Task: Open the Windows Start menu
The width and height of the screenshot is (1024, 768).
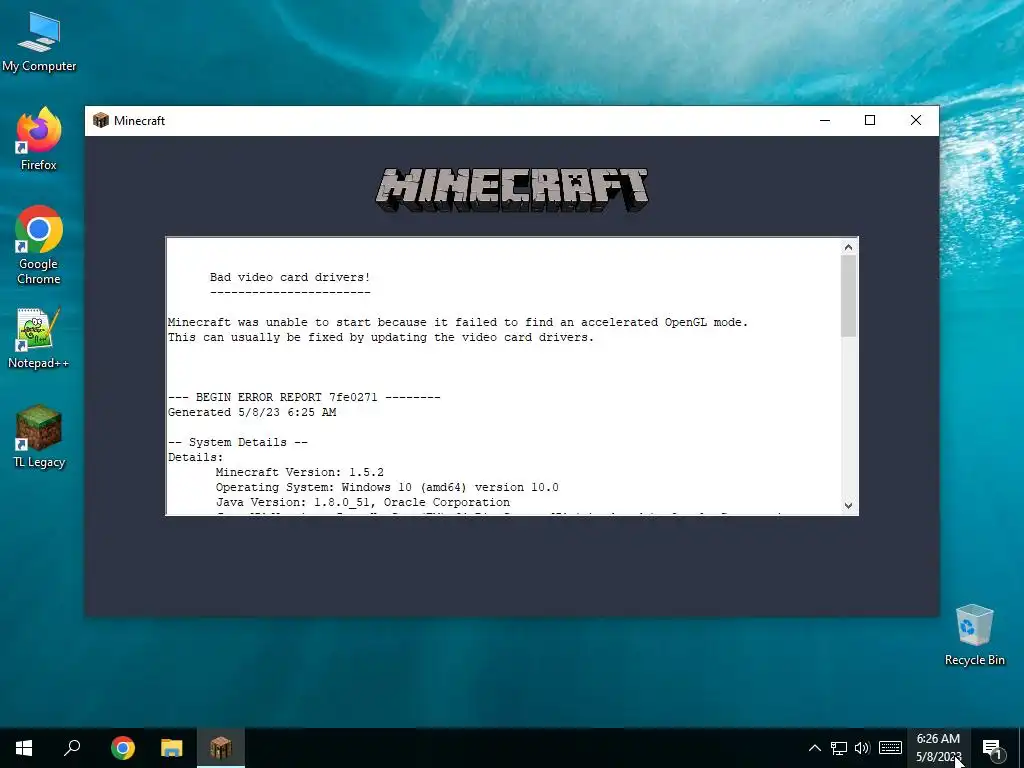Action: coord(24,748)
